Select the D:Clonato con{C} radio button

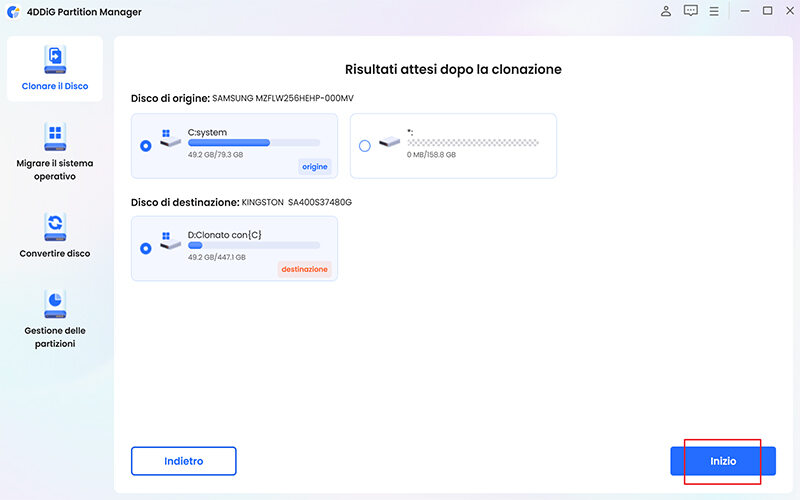146,248
